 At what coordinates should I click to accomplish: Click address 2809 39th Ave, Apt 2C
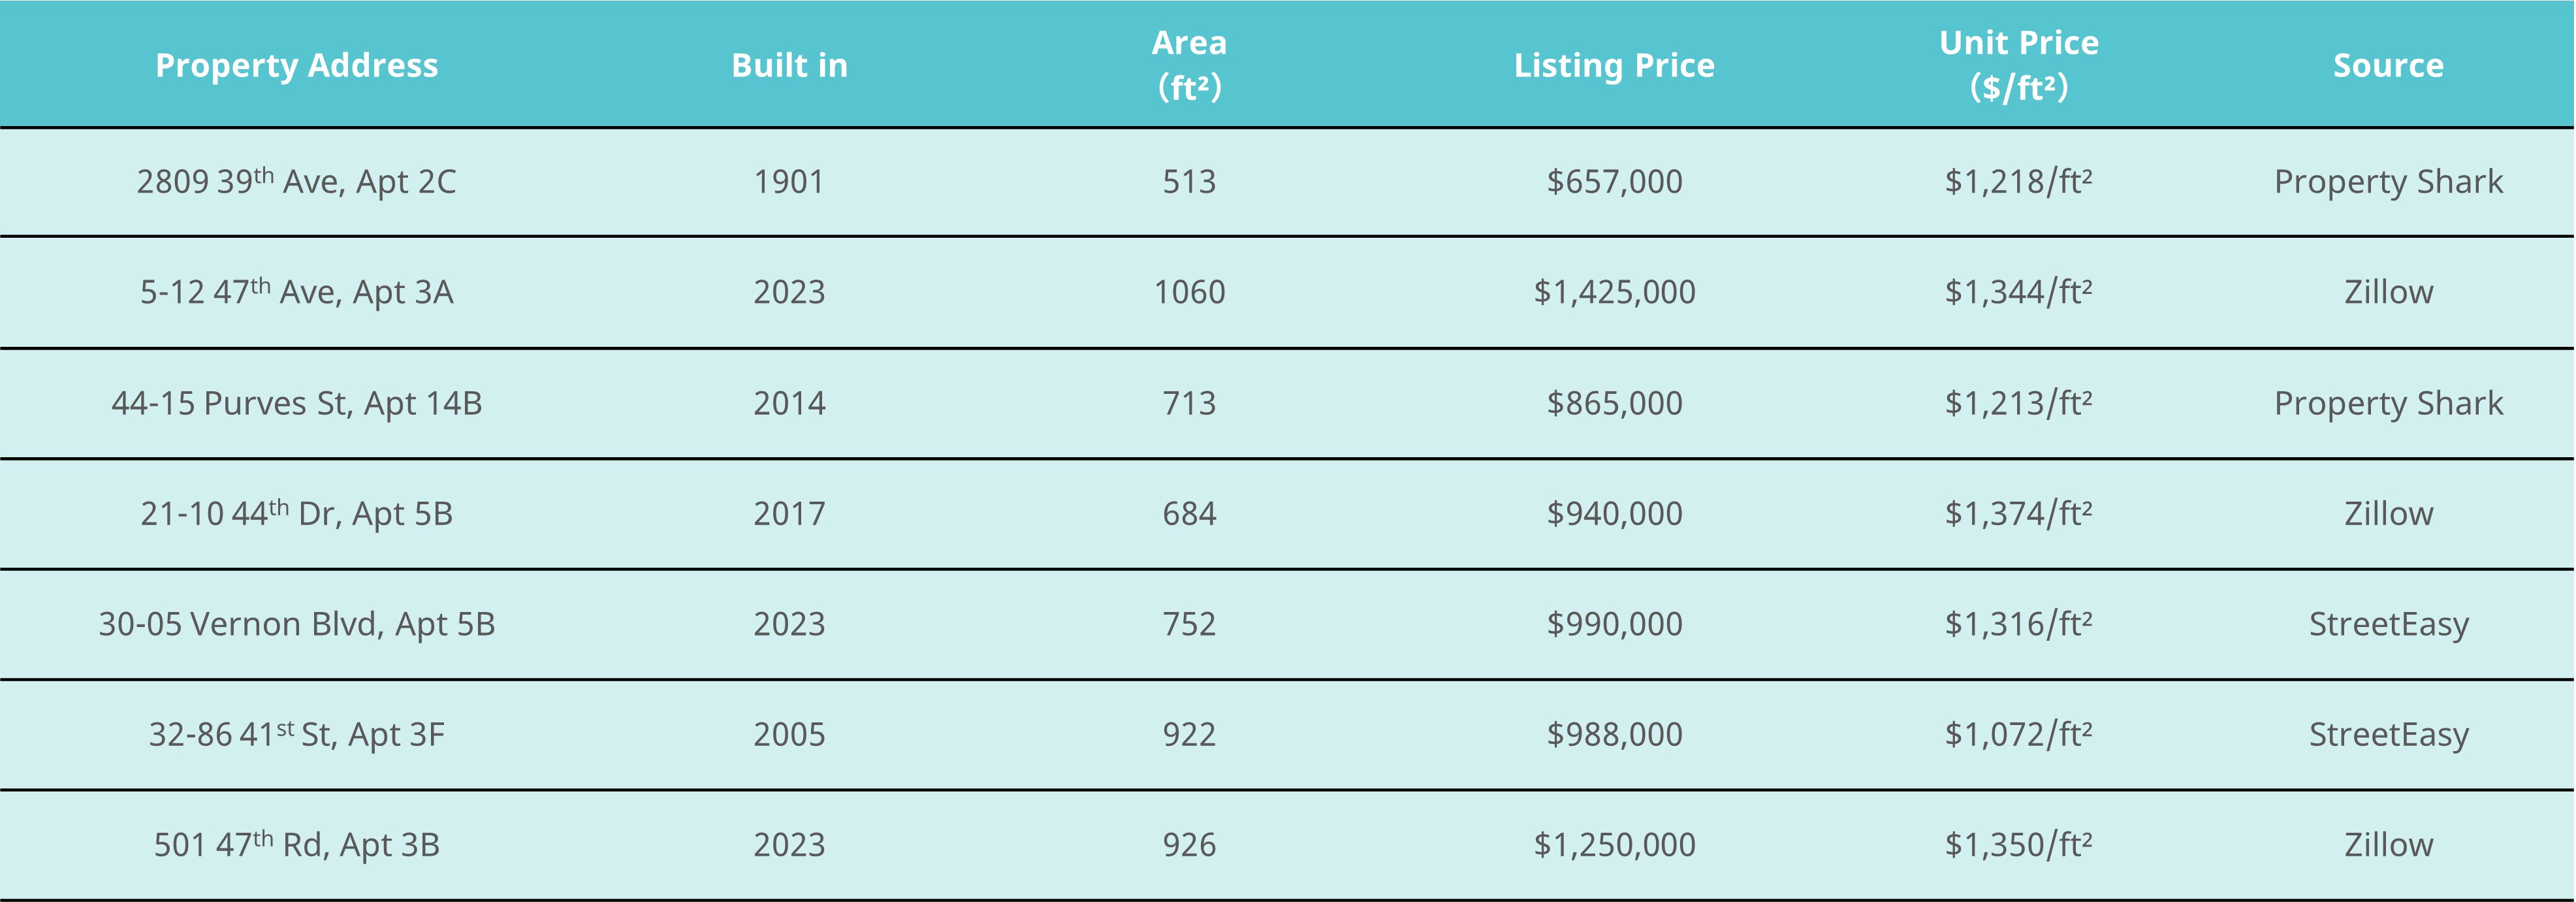pos(296,181)
